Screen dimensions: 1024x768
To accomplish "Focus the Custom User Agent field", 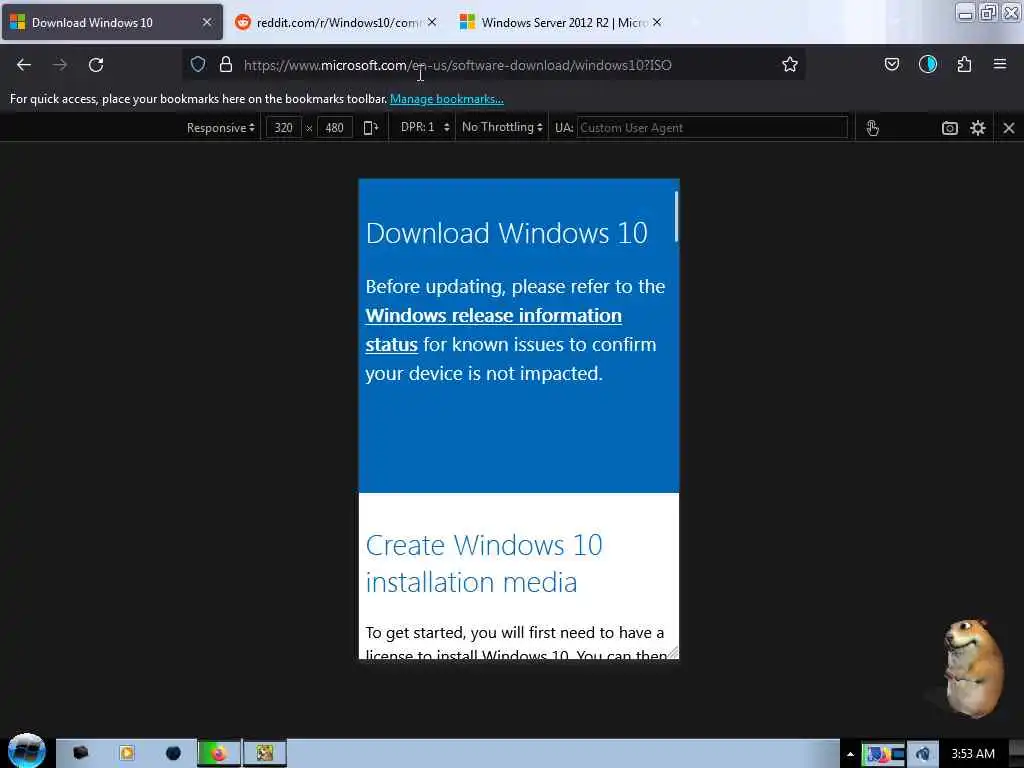I will (x=712, y=127).
